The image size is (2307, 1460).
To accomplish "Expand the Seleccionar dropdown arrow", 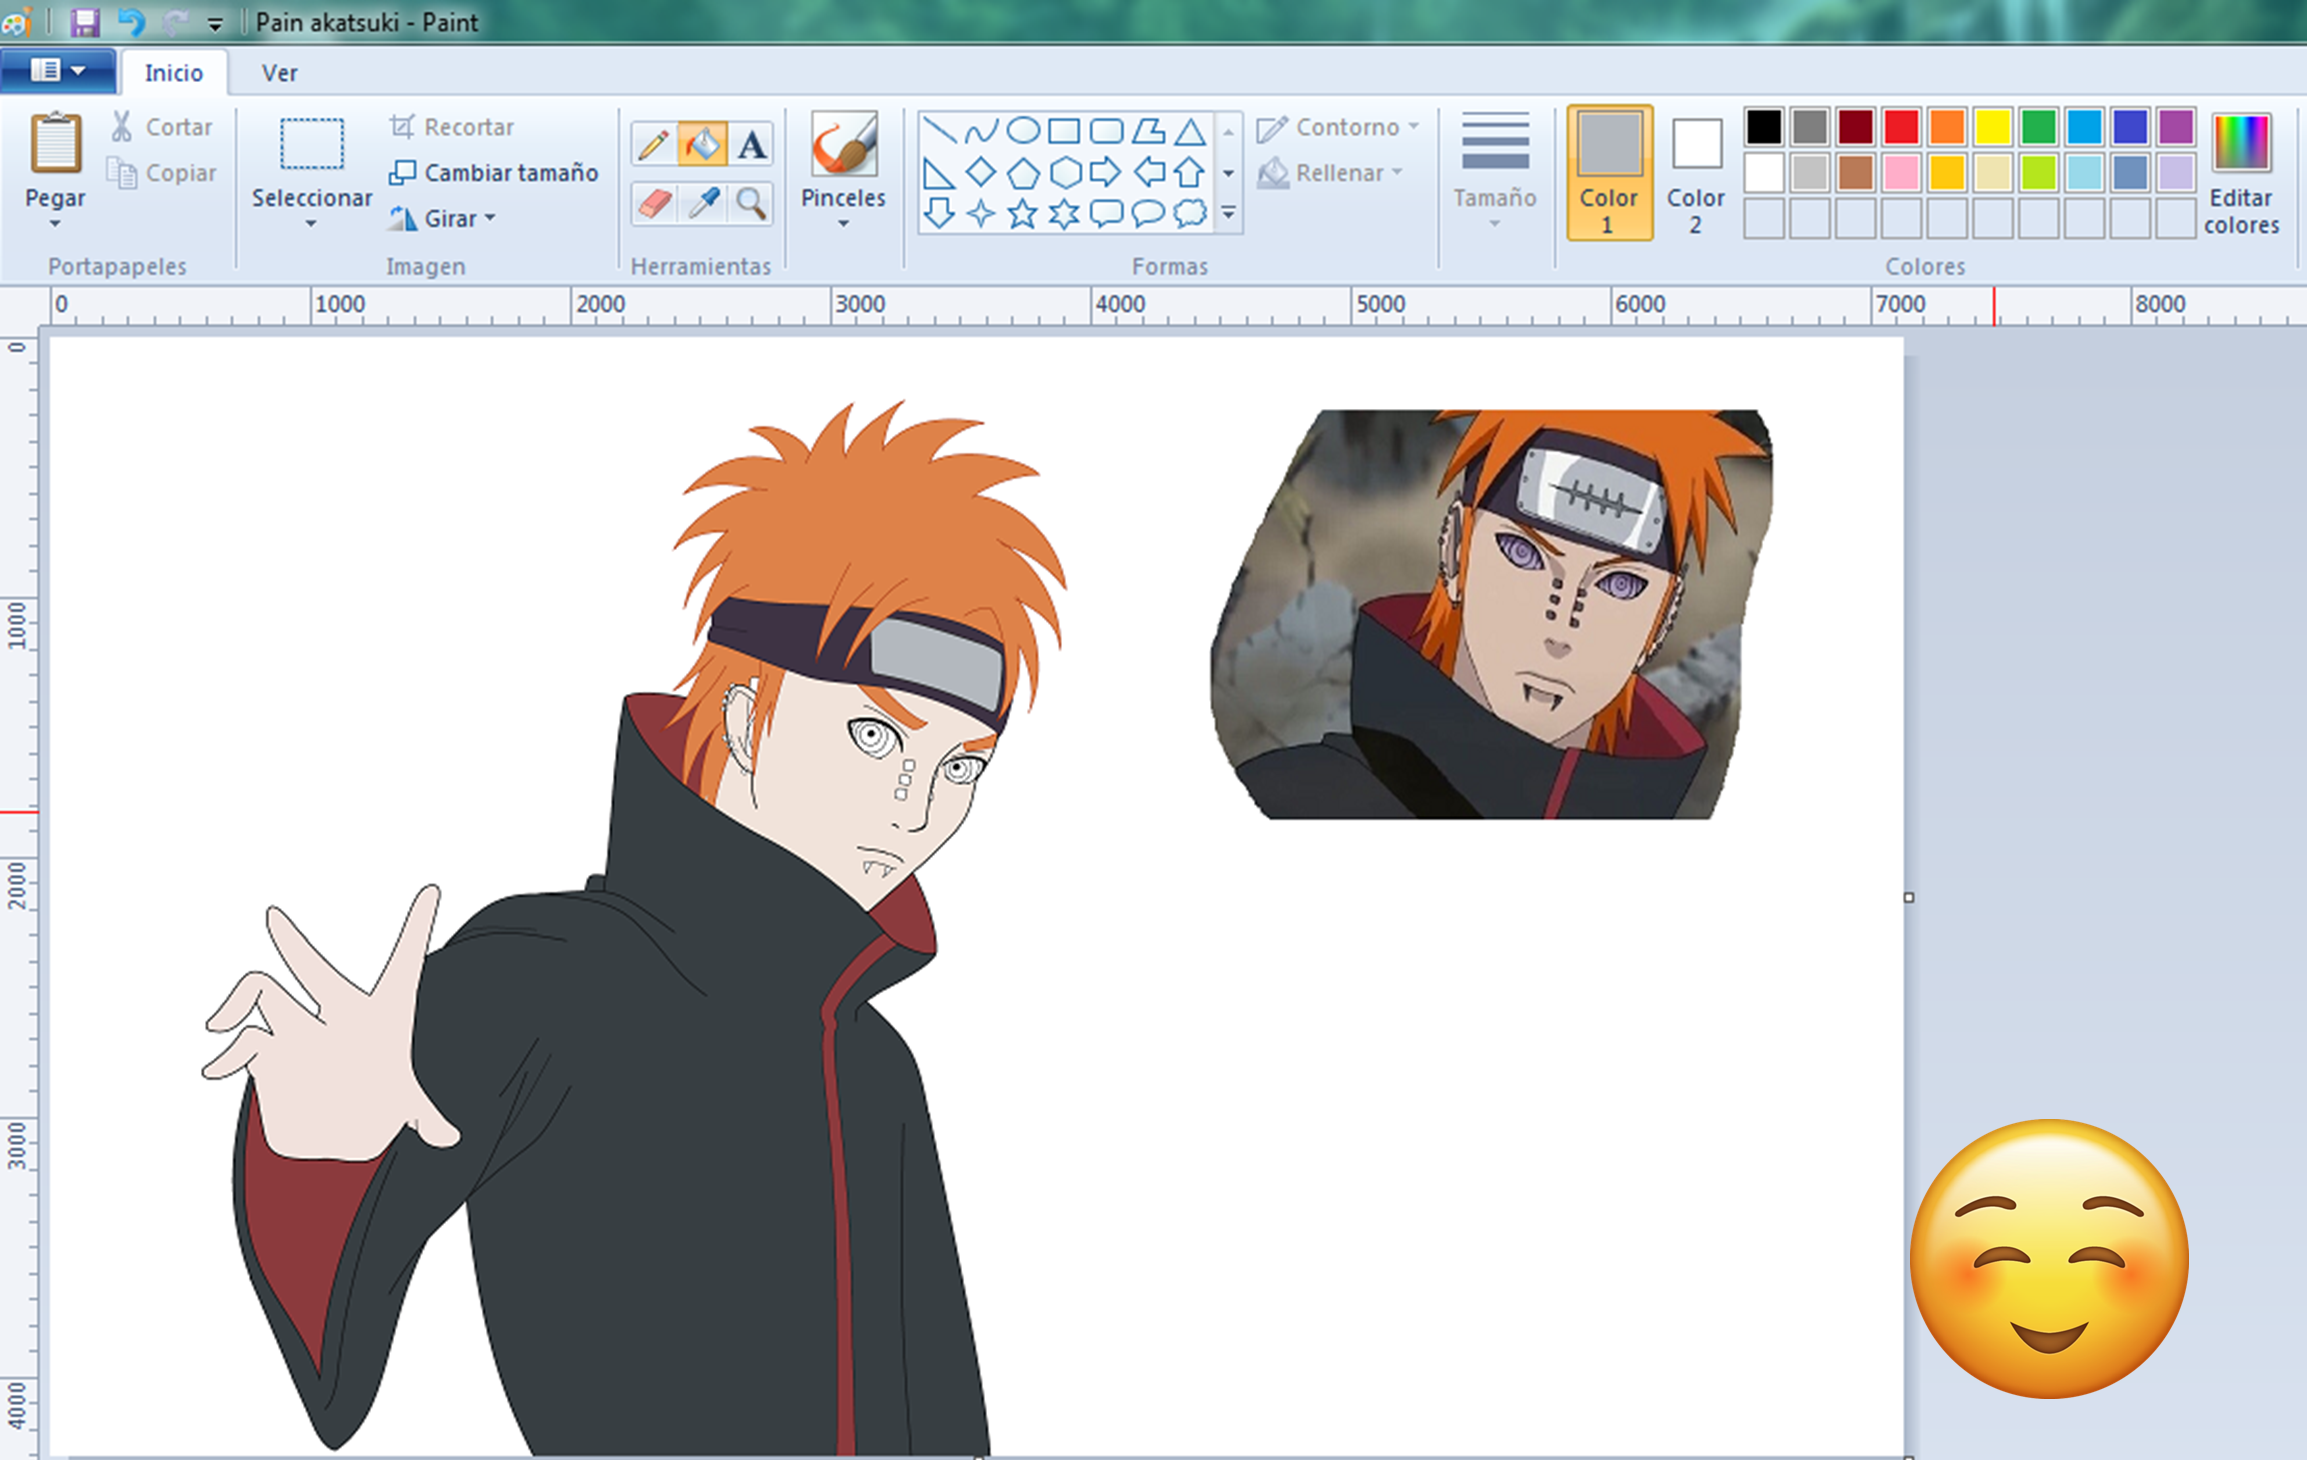I will [x=311, y=224].
